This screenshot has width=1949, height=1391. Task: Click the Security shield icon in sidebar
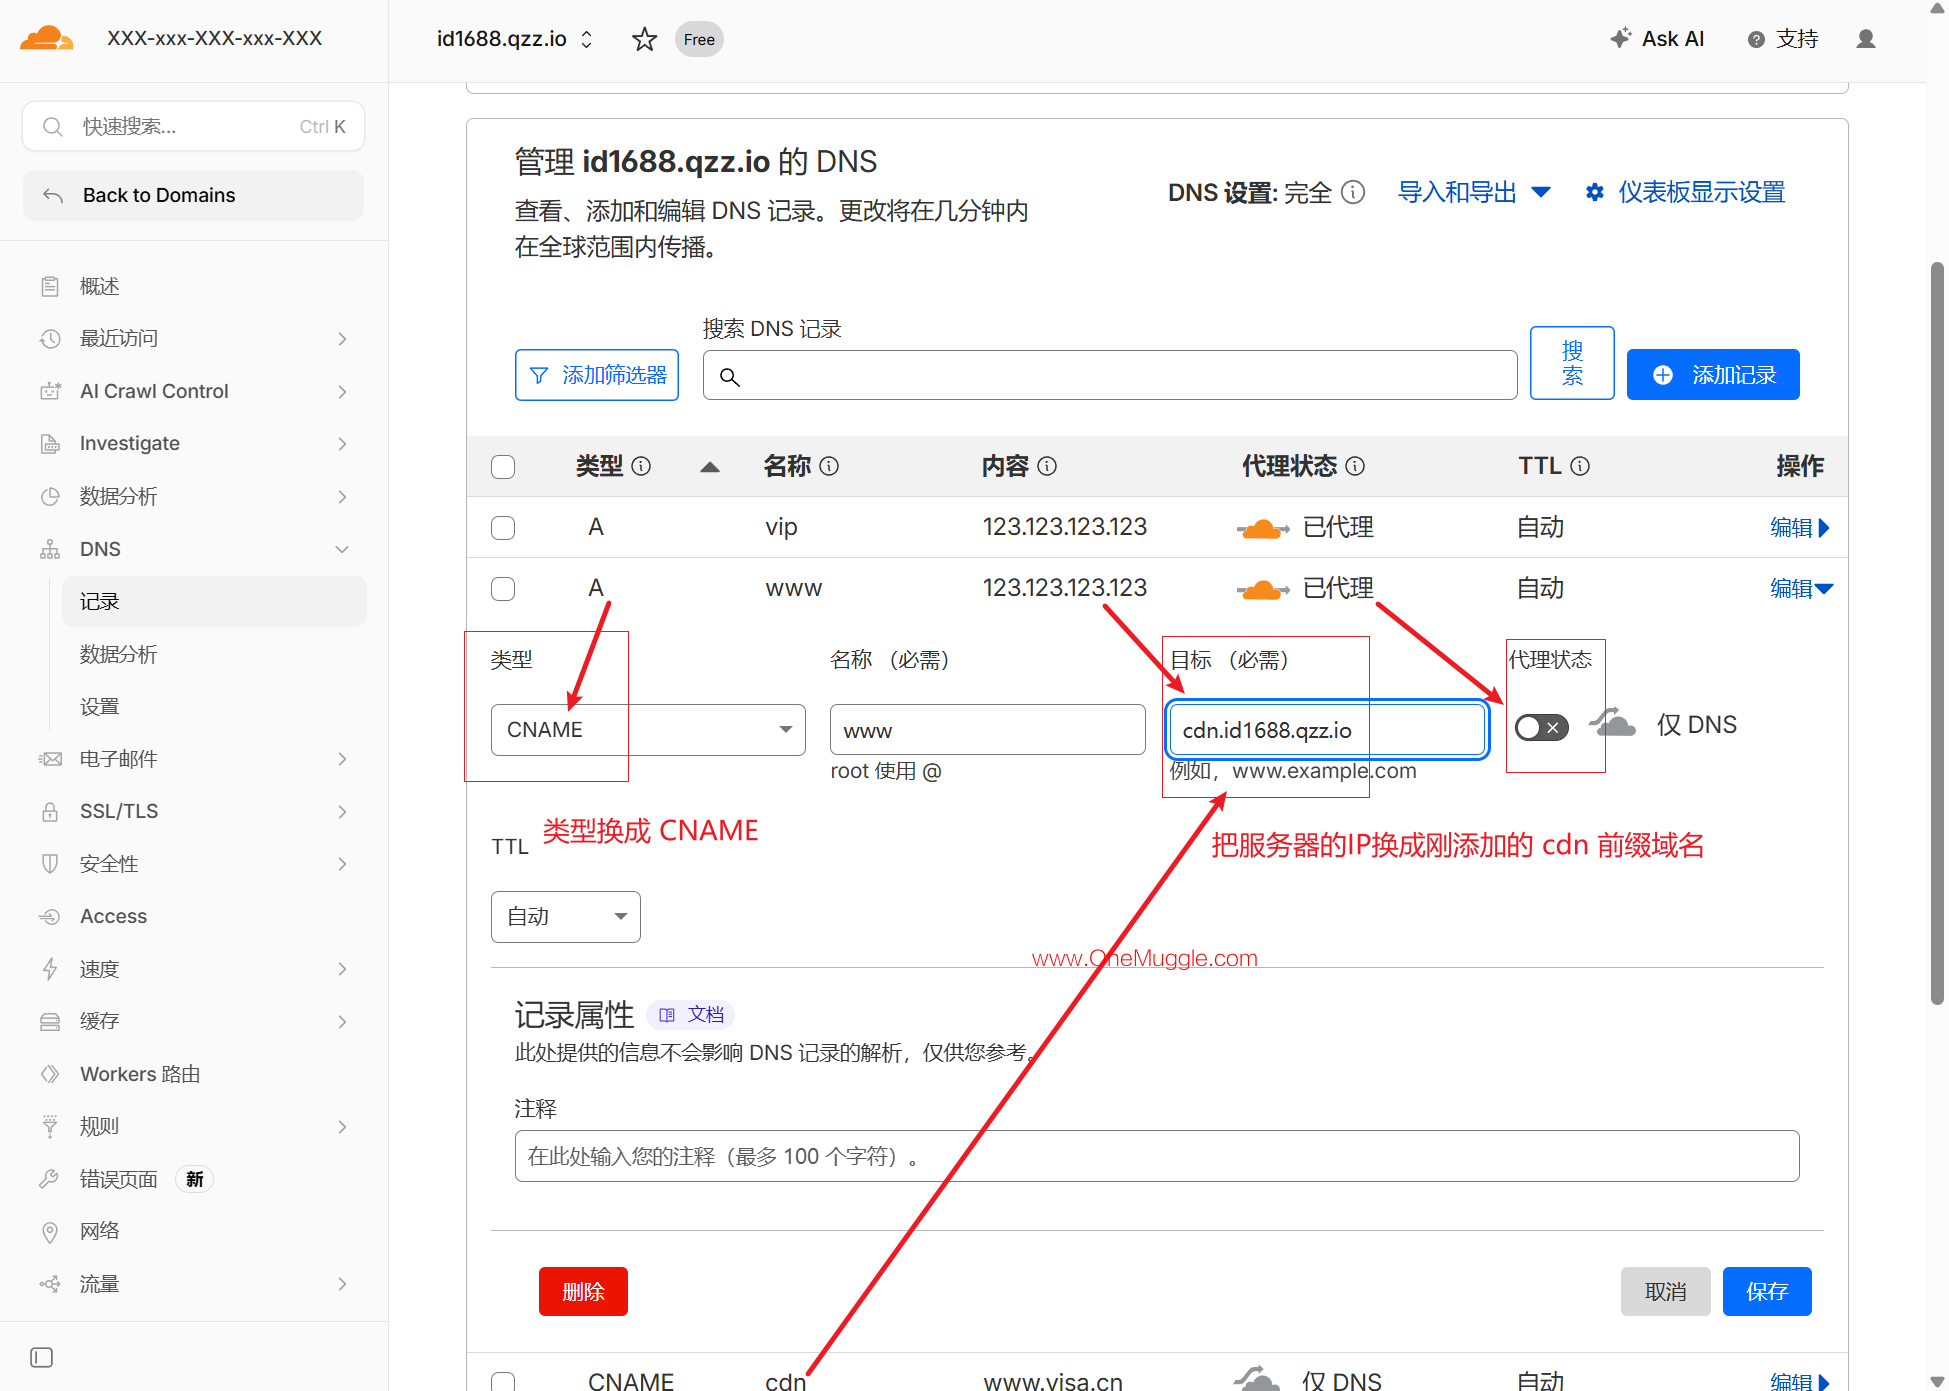click(x=50, y=864)
